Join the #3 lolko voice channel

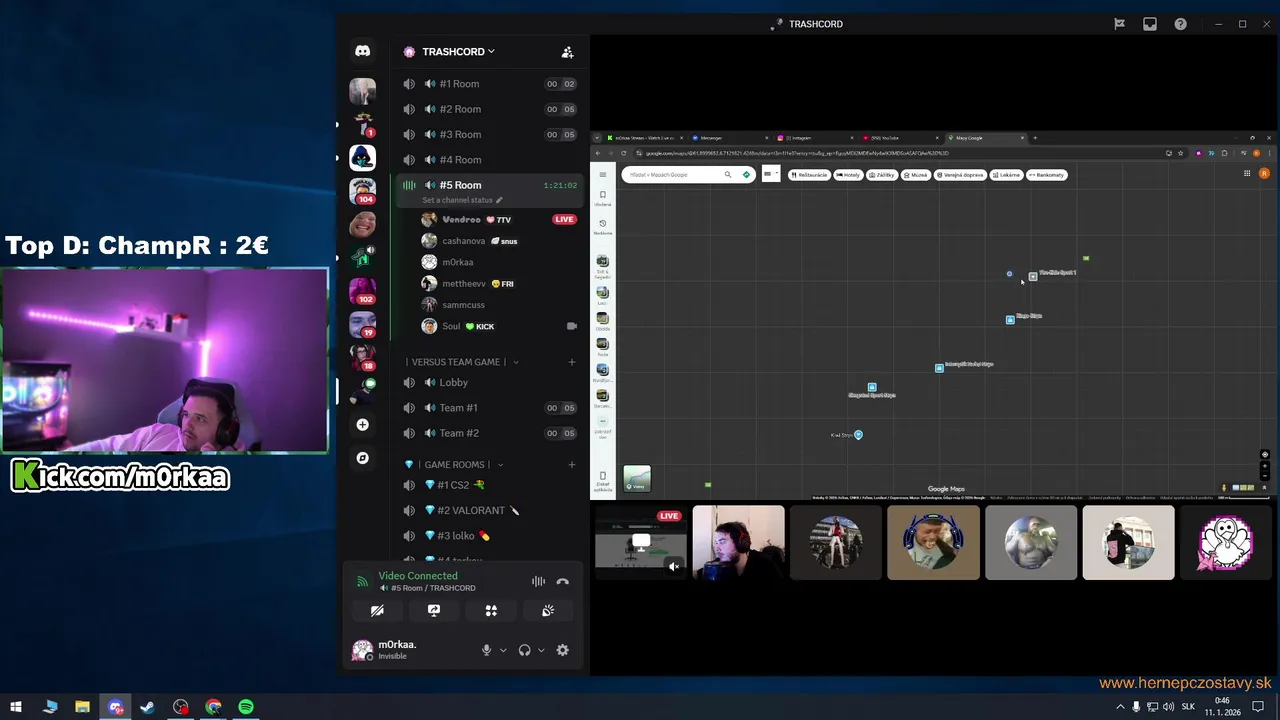click(x=489, y=536)
